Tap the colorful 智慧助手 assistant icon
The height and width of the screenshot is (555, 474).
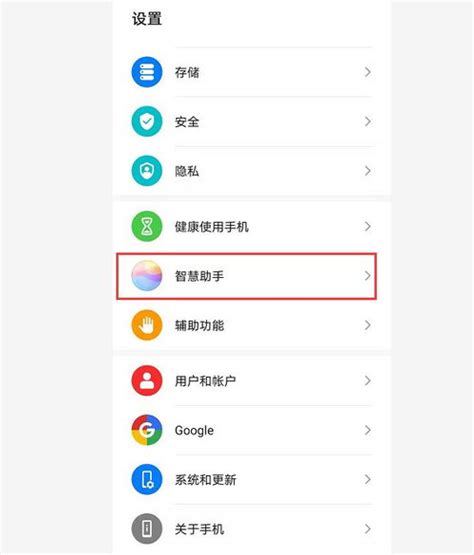click(147, 276)
